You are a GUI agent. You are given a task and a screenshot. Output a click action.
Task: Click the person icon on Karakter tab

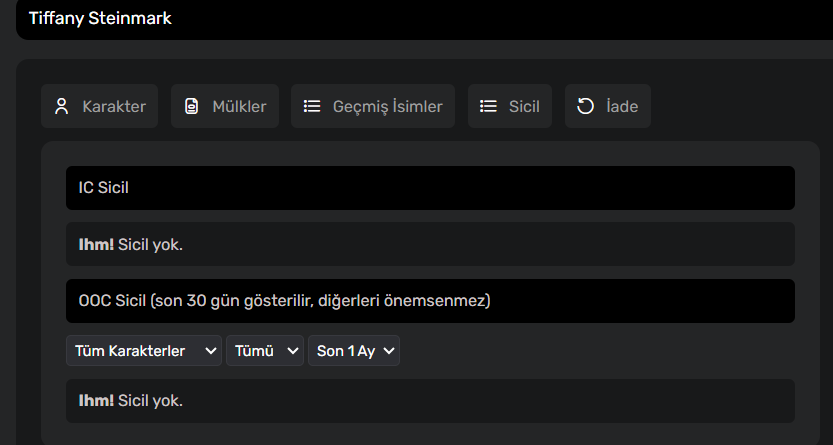[62, 106]
